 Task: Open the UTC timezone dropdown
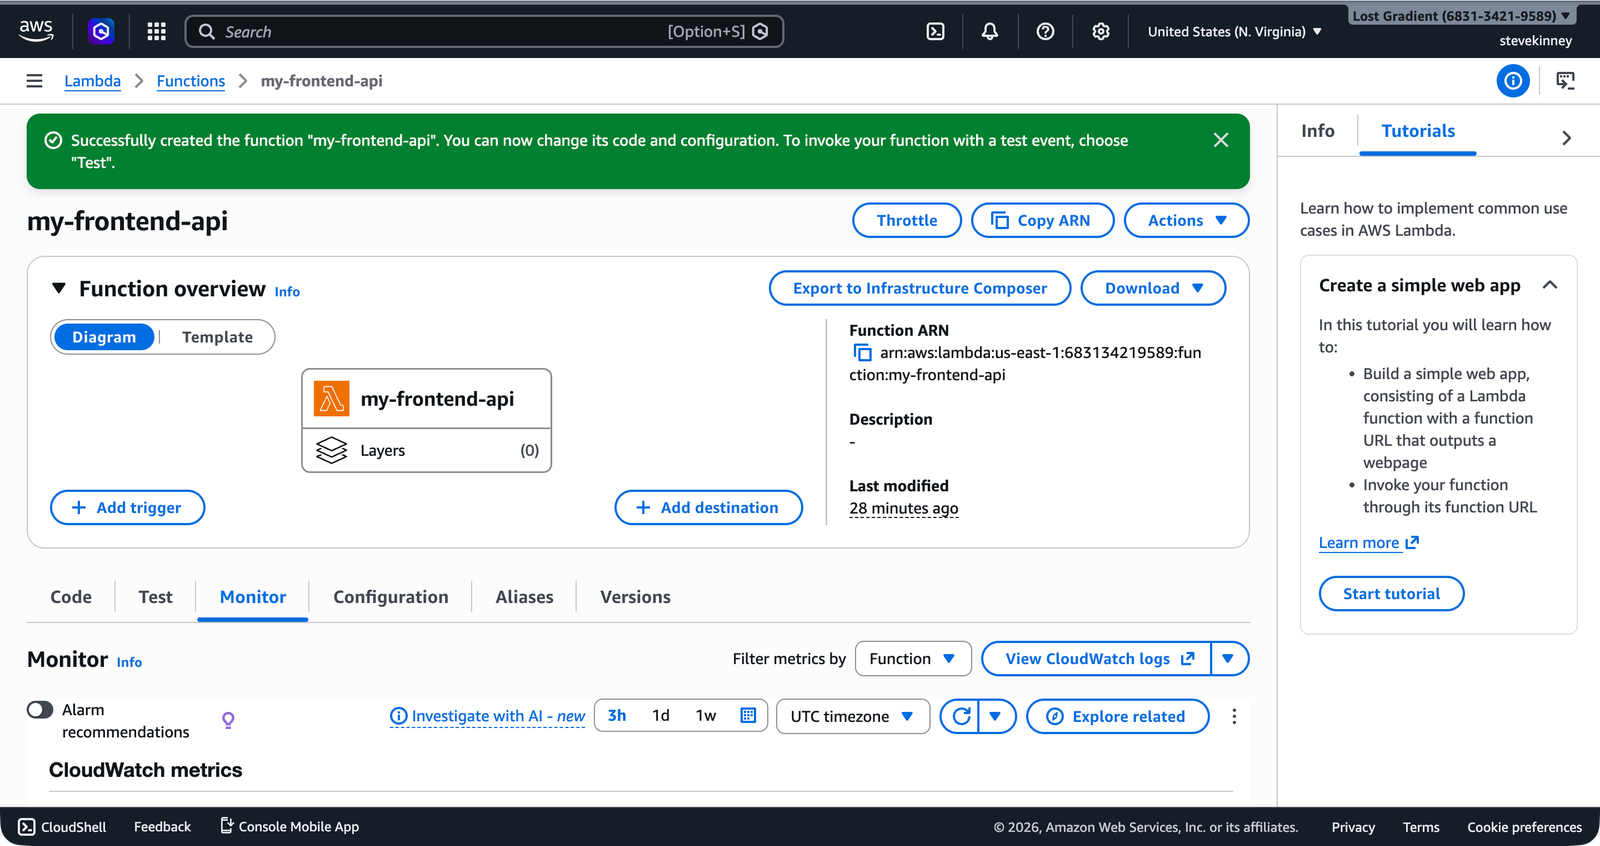point(852,717)
